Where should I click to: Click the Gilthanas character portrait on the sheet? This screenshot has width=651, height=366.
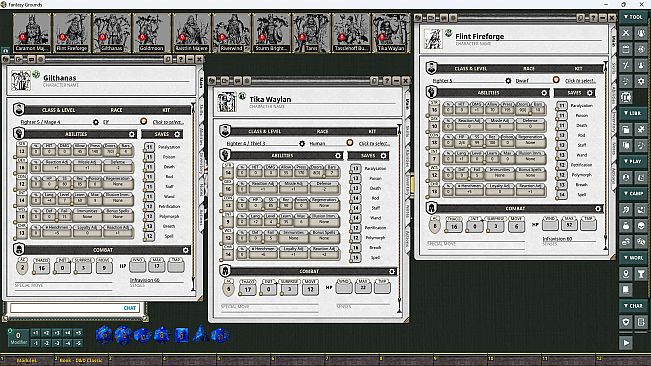21,80
